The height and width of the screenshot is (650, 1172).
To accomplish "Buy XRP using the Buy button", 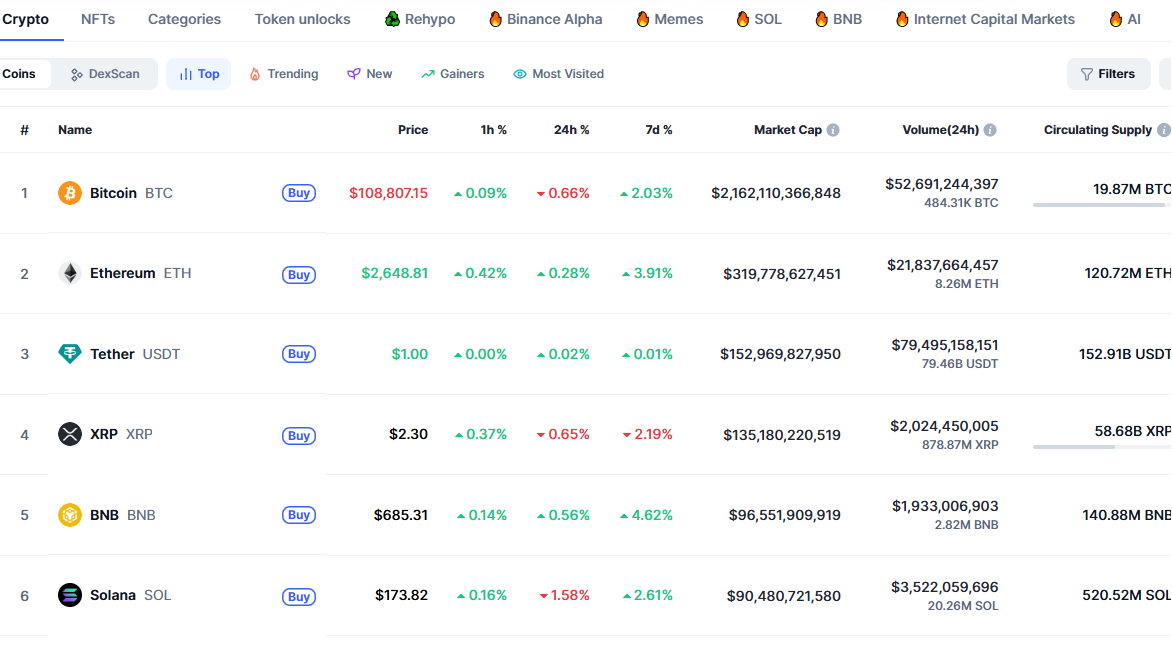I will (x=299, y=436).
